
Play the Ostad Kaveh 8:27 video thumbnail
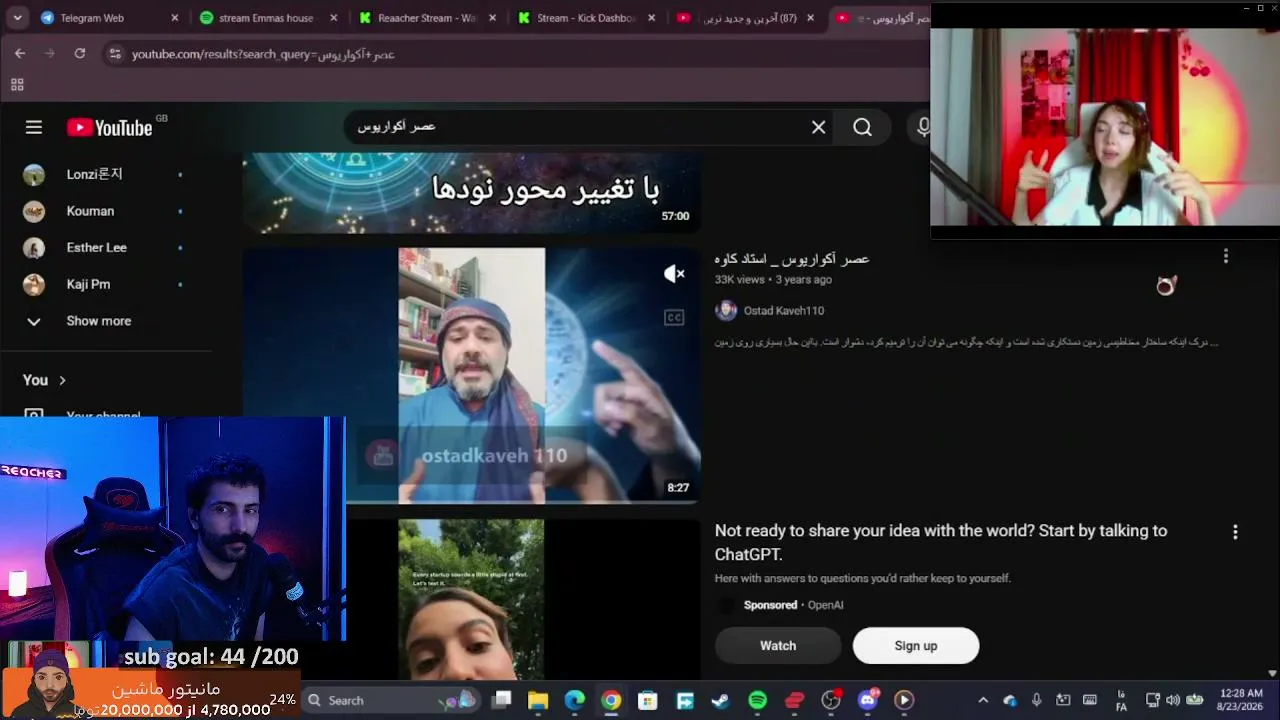[471, 376]
